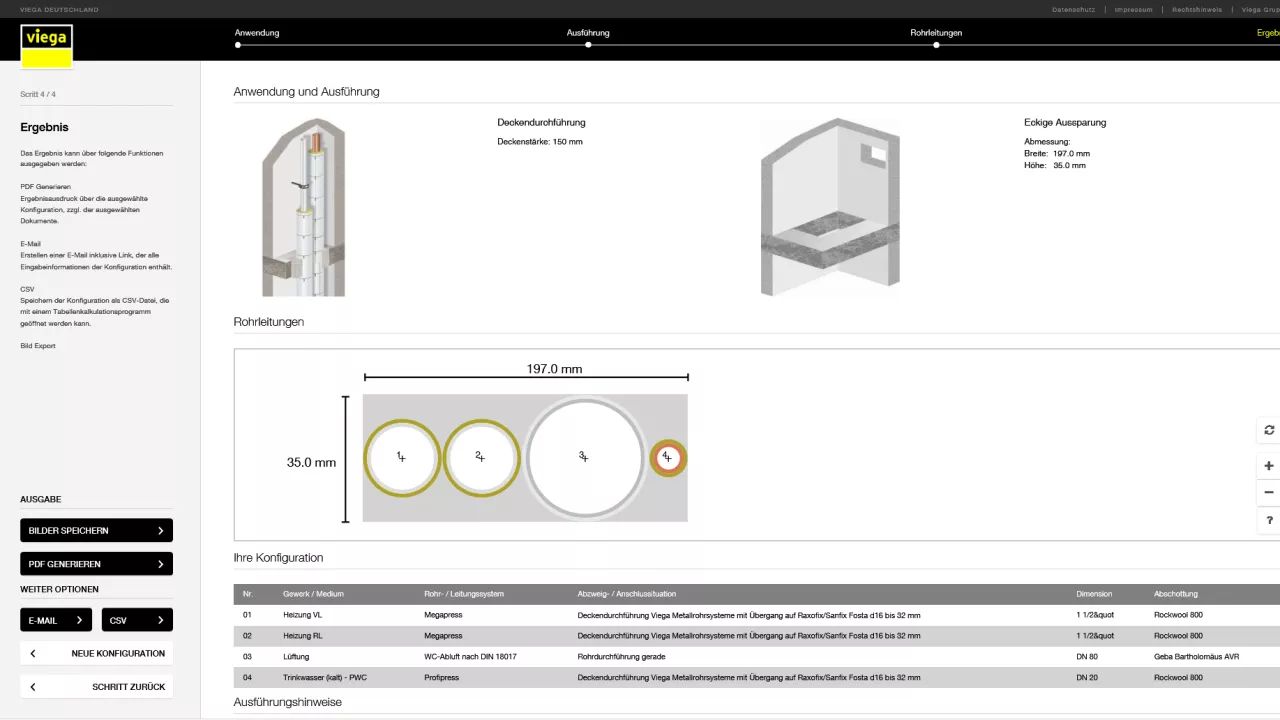Open help with the question mark icon

[x=1269, y=520]
